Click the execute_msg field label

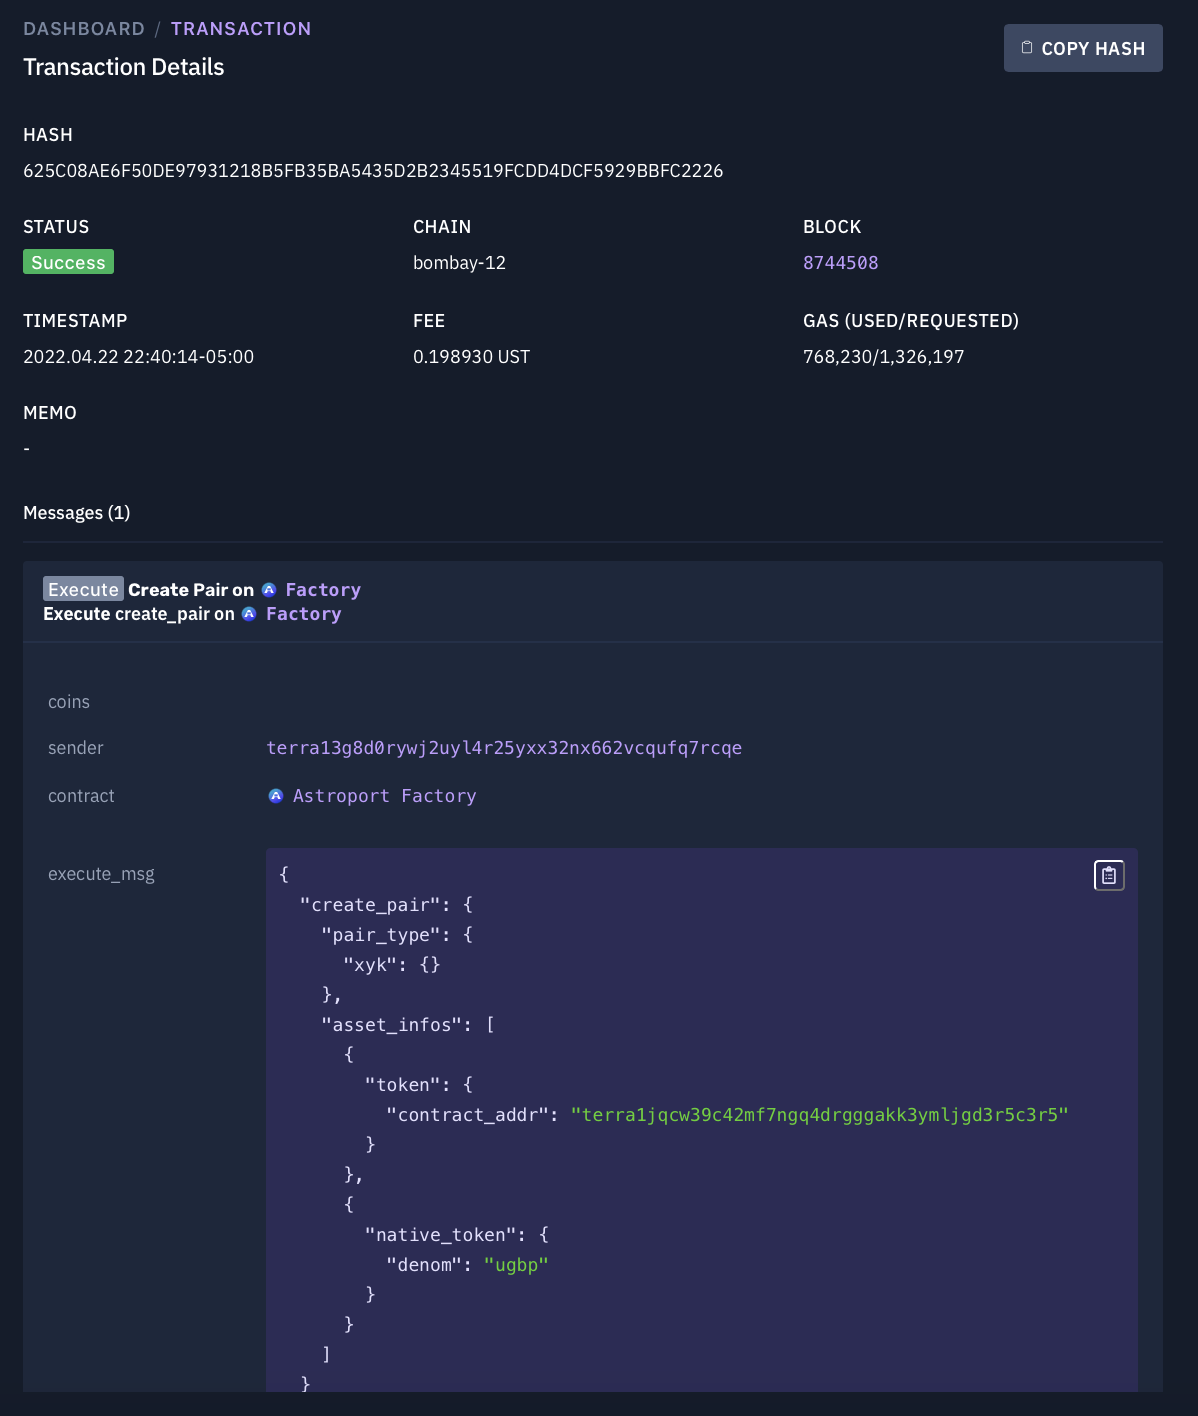click(101, 875)
